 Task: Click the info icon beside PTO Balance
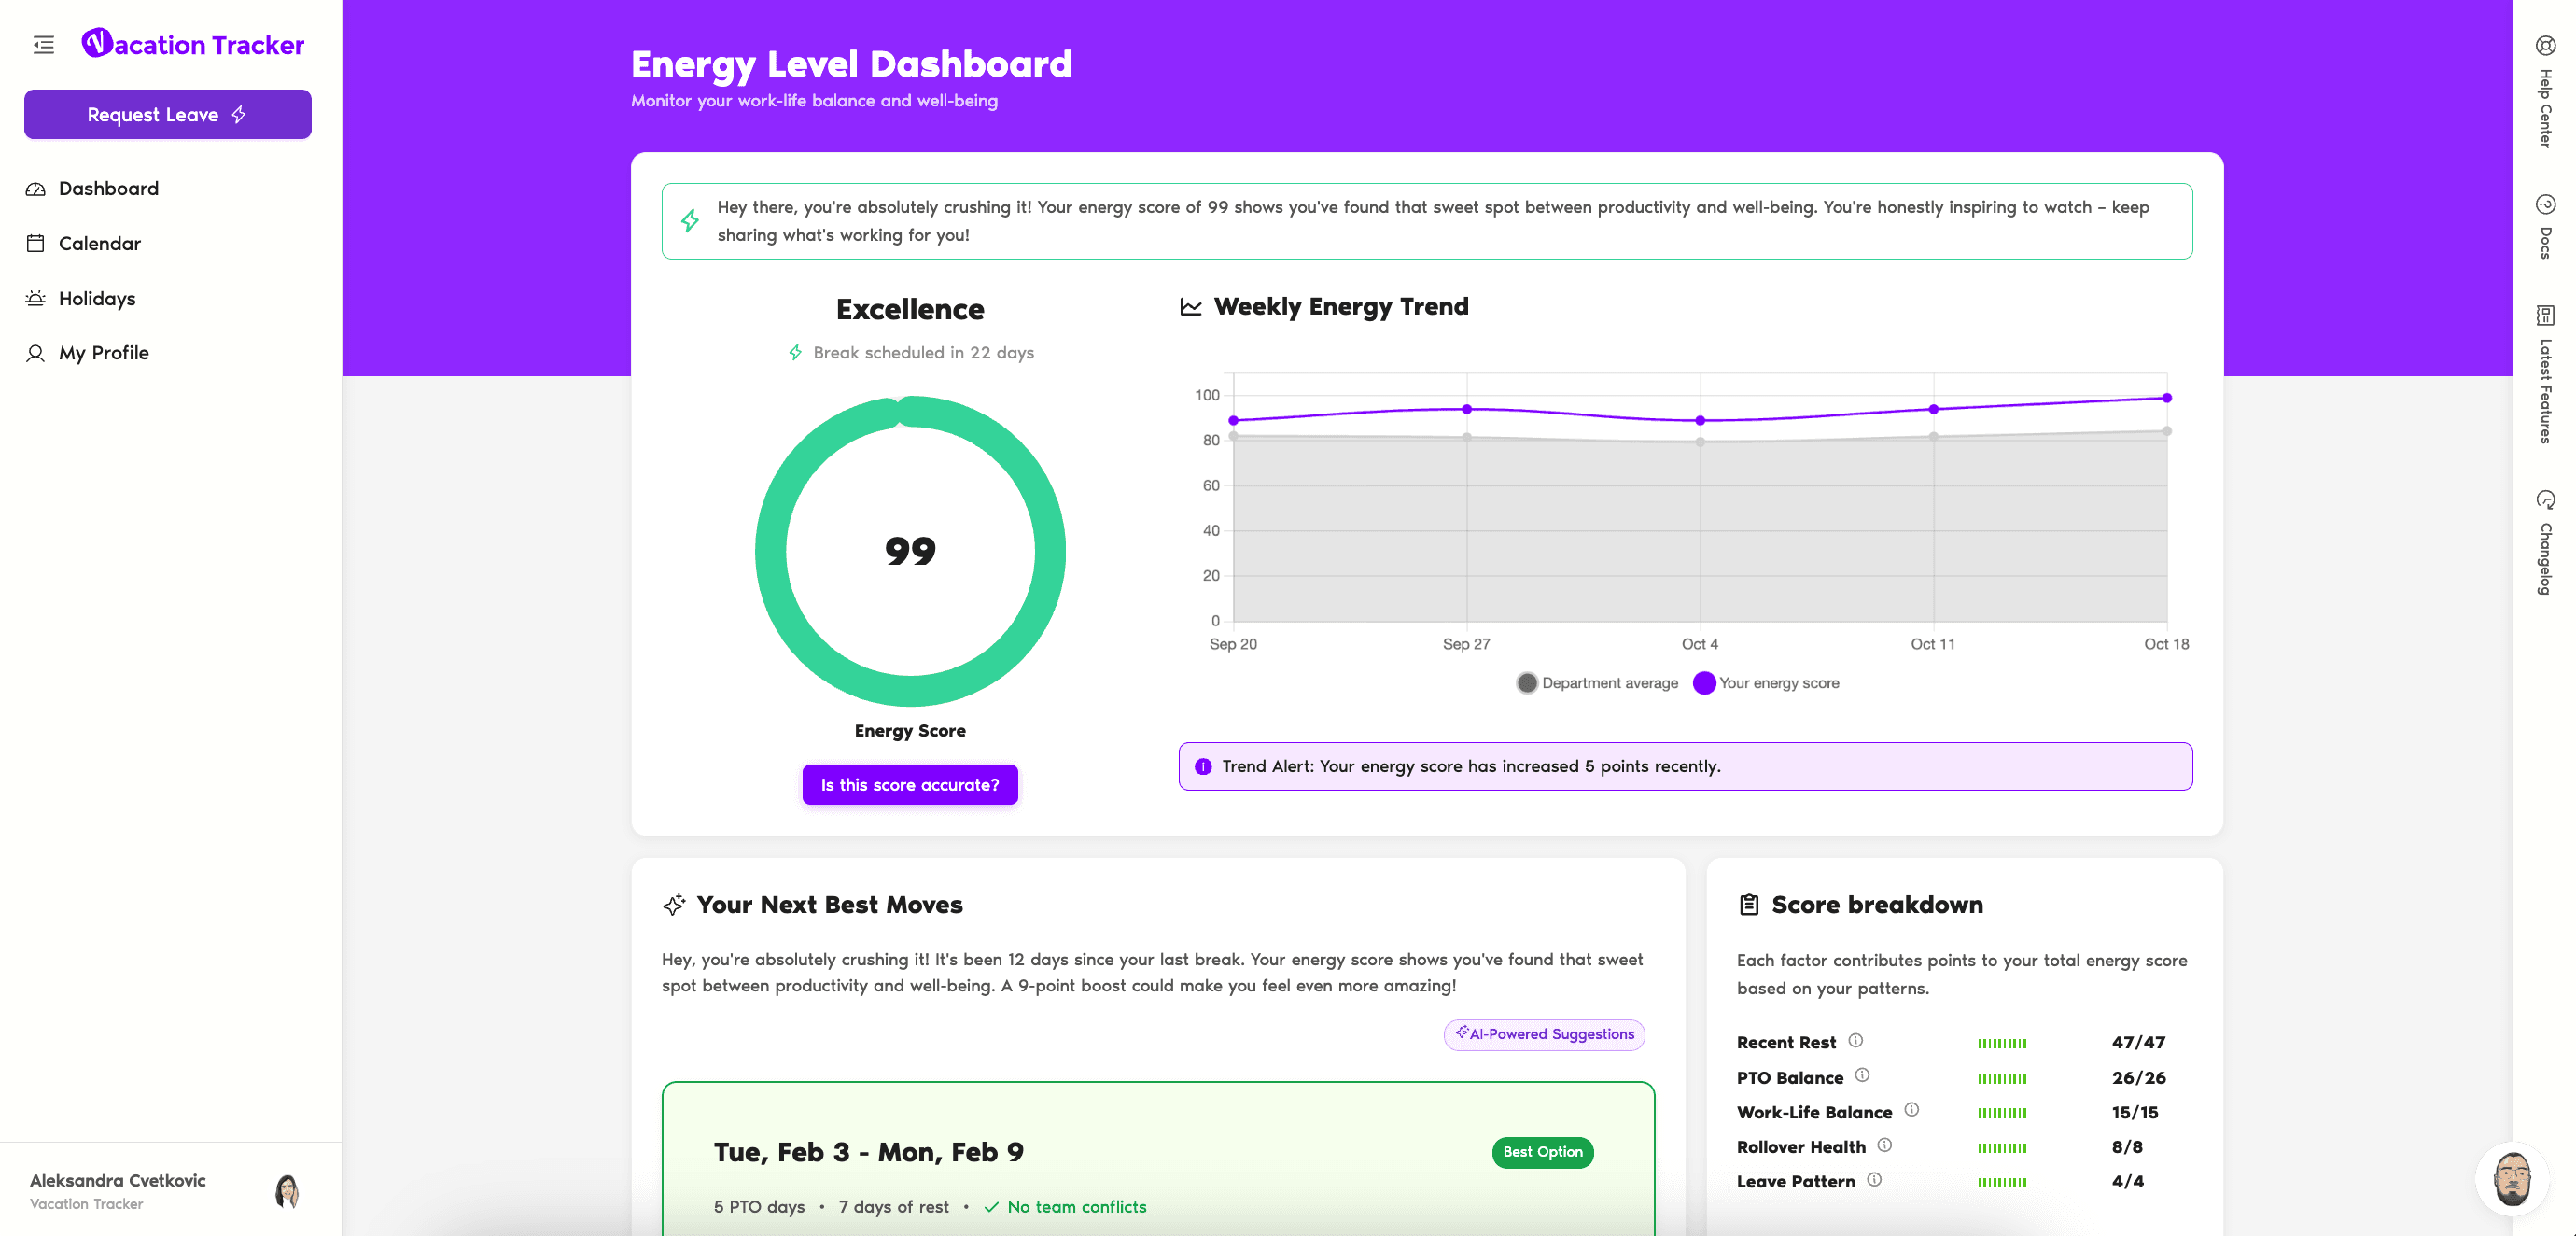tap(1862, 1076)
